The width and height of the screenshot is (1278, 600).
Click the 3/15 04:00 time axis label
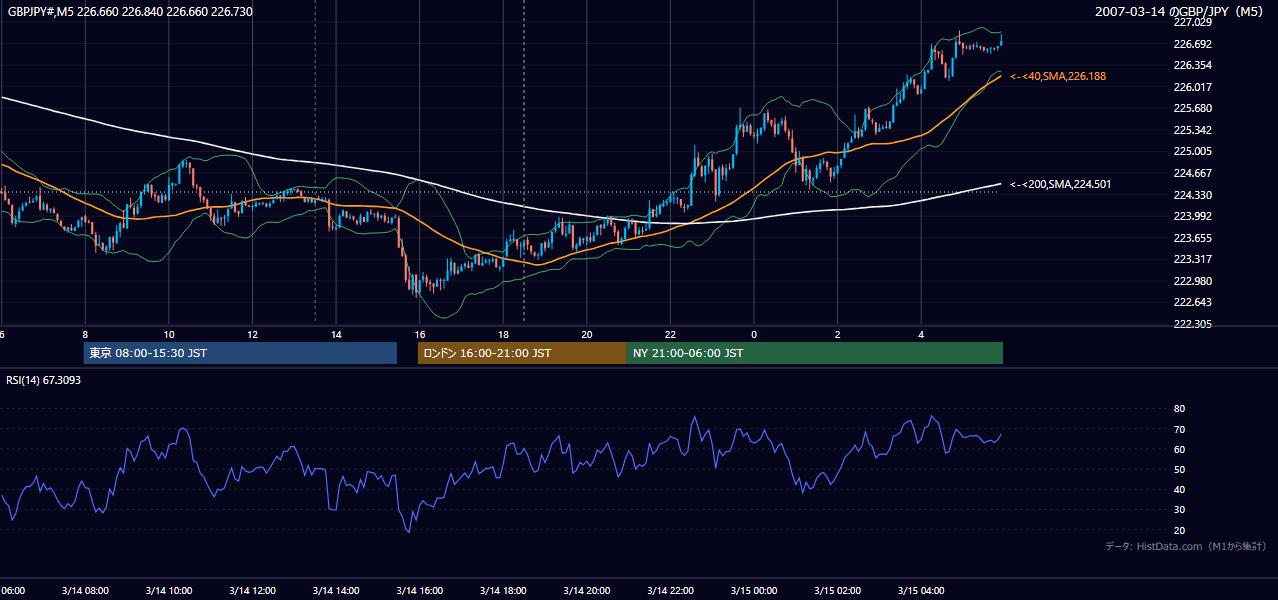click(x=922, y=591)
